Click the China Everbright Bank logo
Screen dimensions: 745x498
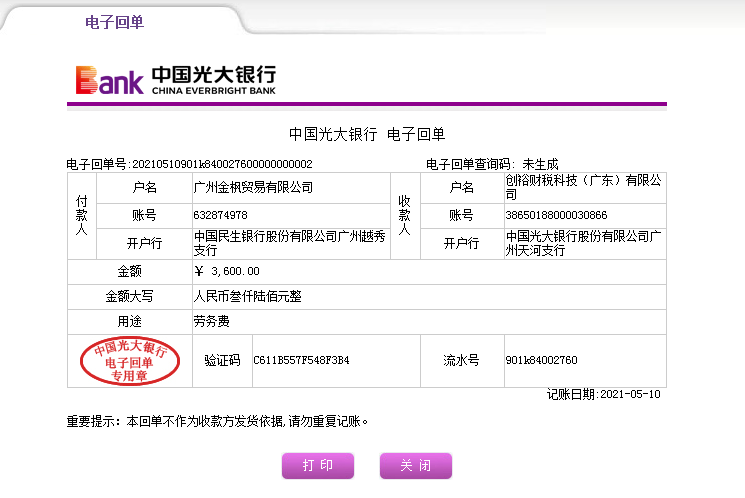coord(176,80)
